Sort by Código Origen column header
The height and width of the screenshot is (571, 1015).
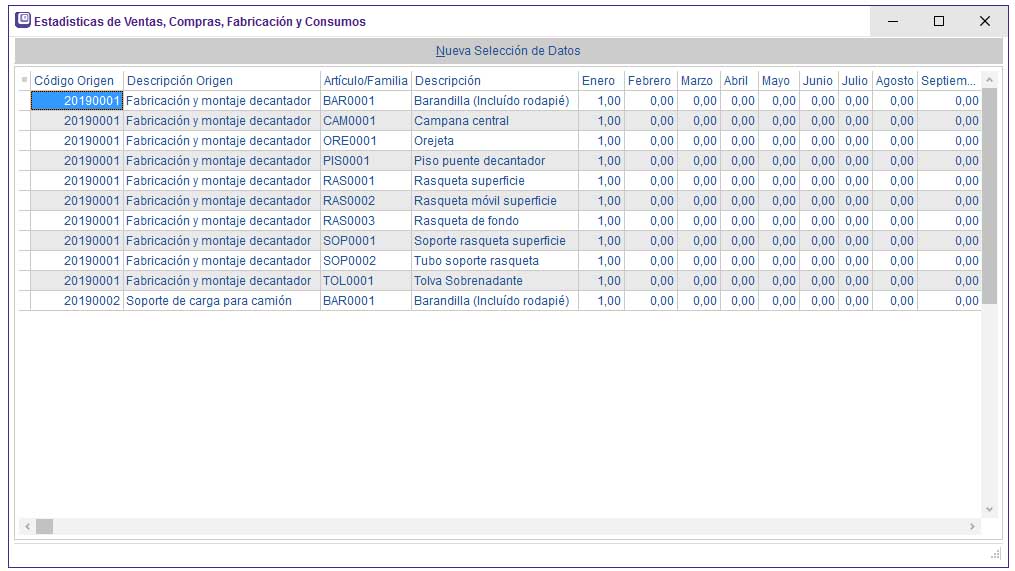[75, 81]
